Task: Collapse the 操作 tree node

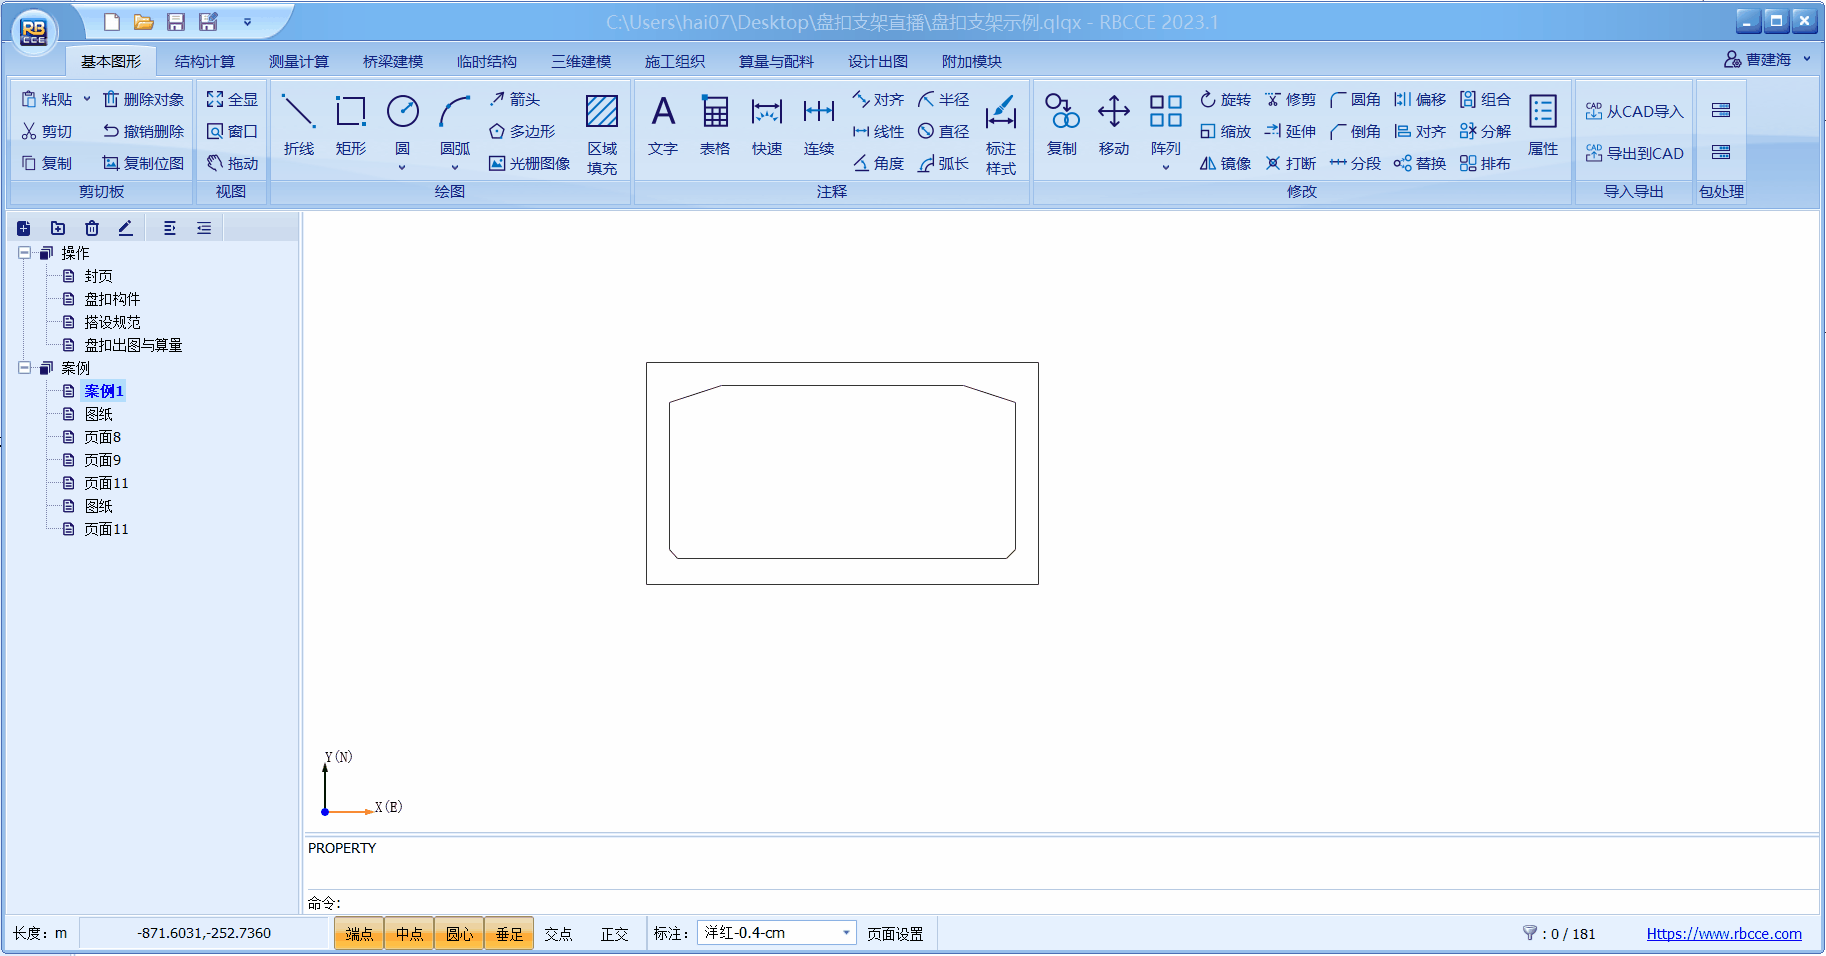Action: coord(24,253)
